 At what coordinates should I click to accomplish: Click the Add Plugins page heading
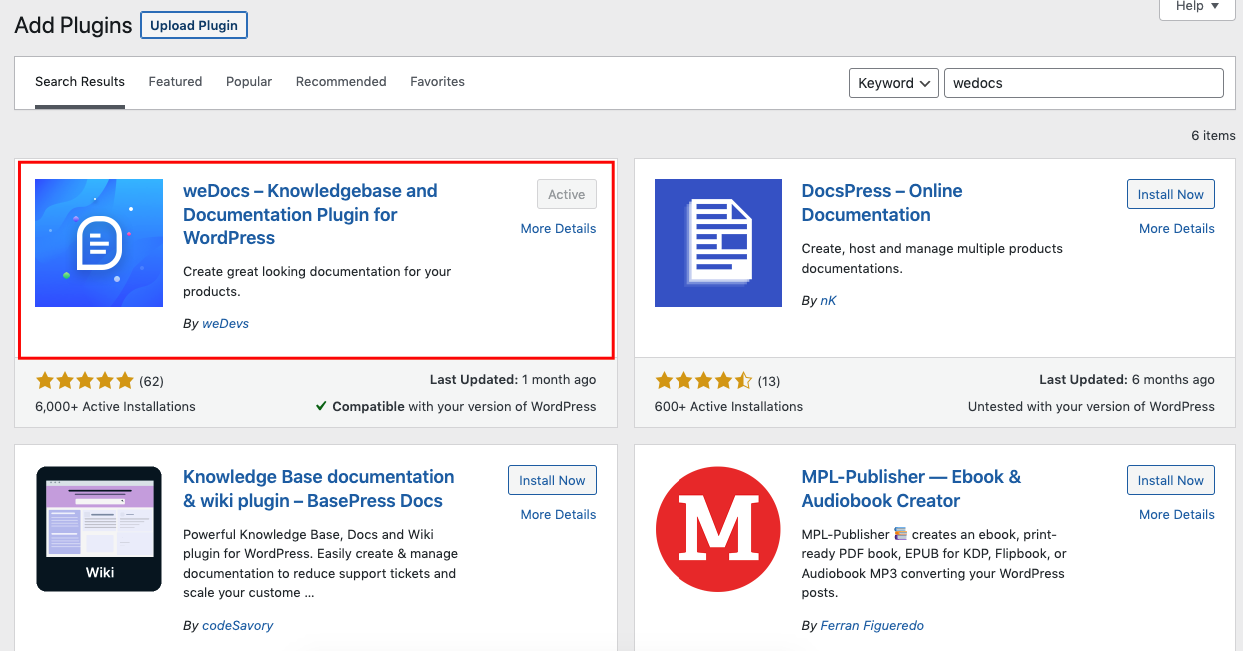tap(73, 26)
